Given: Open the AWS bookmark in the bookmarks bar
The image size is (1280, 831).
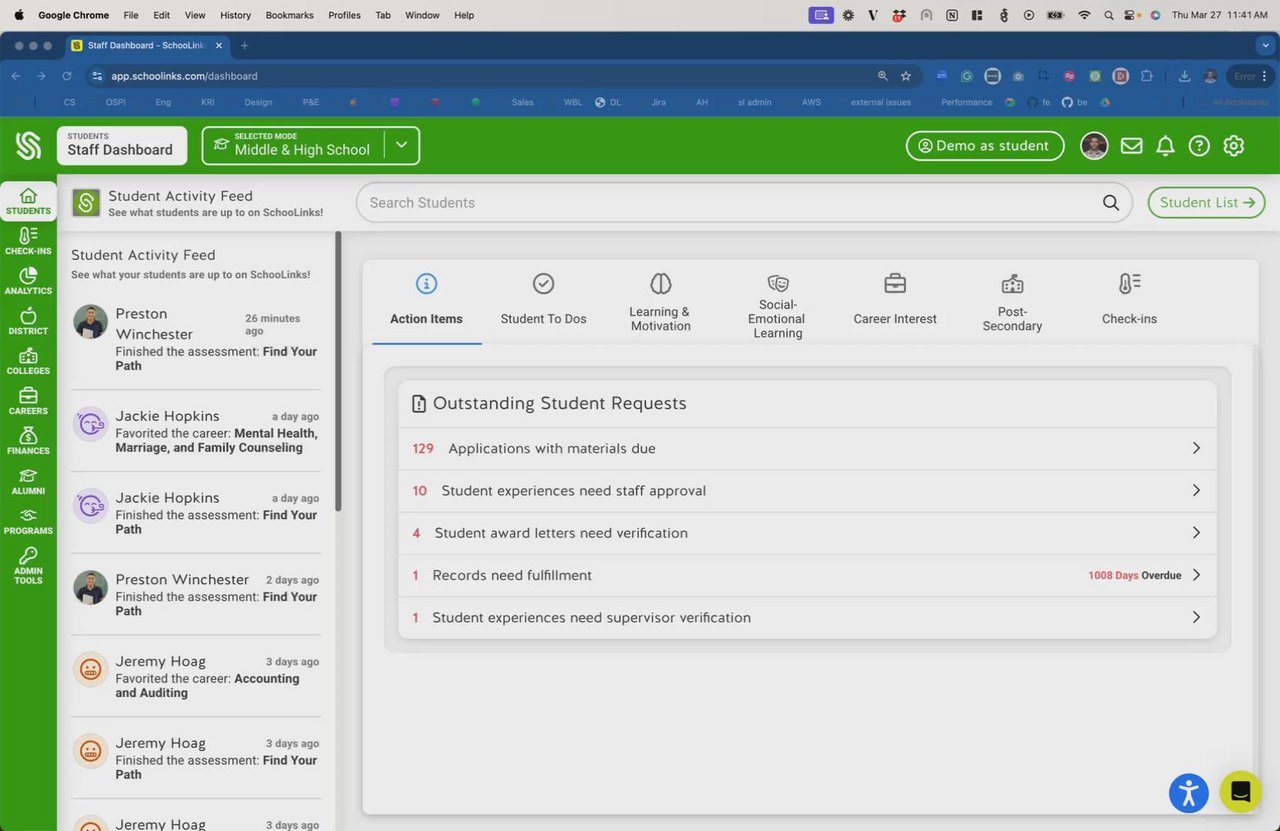Looking at the screenshot, I should point(811,102).
